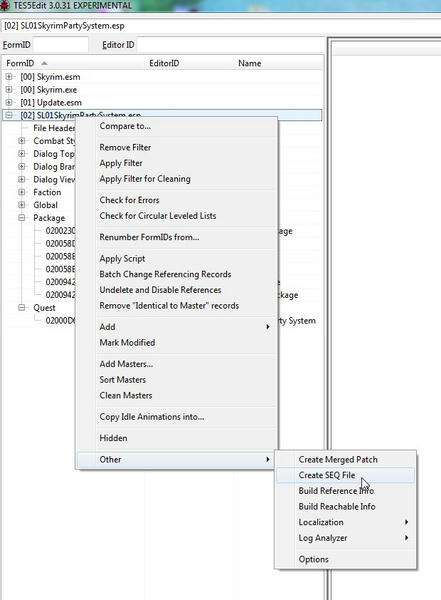Collapse the Quest group
The width and height of the screenshot is (441, 600).
22,308
